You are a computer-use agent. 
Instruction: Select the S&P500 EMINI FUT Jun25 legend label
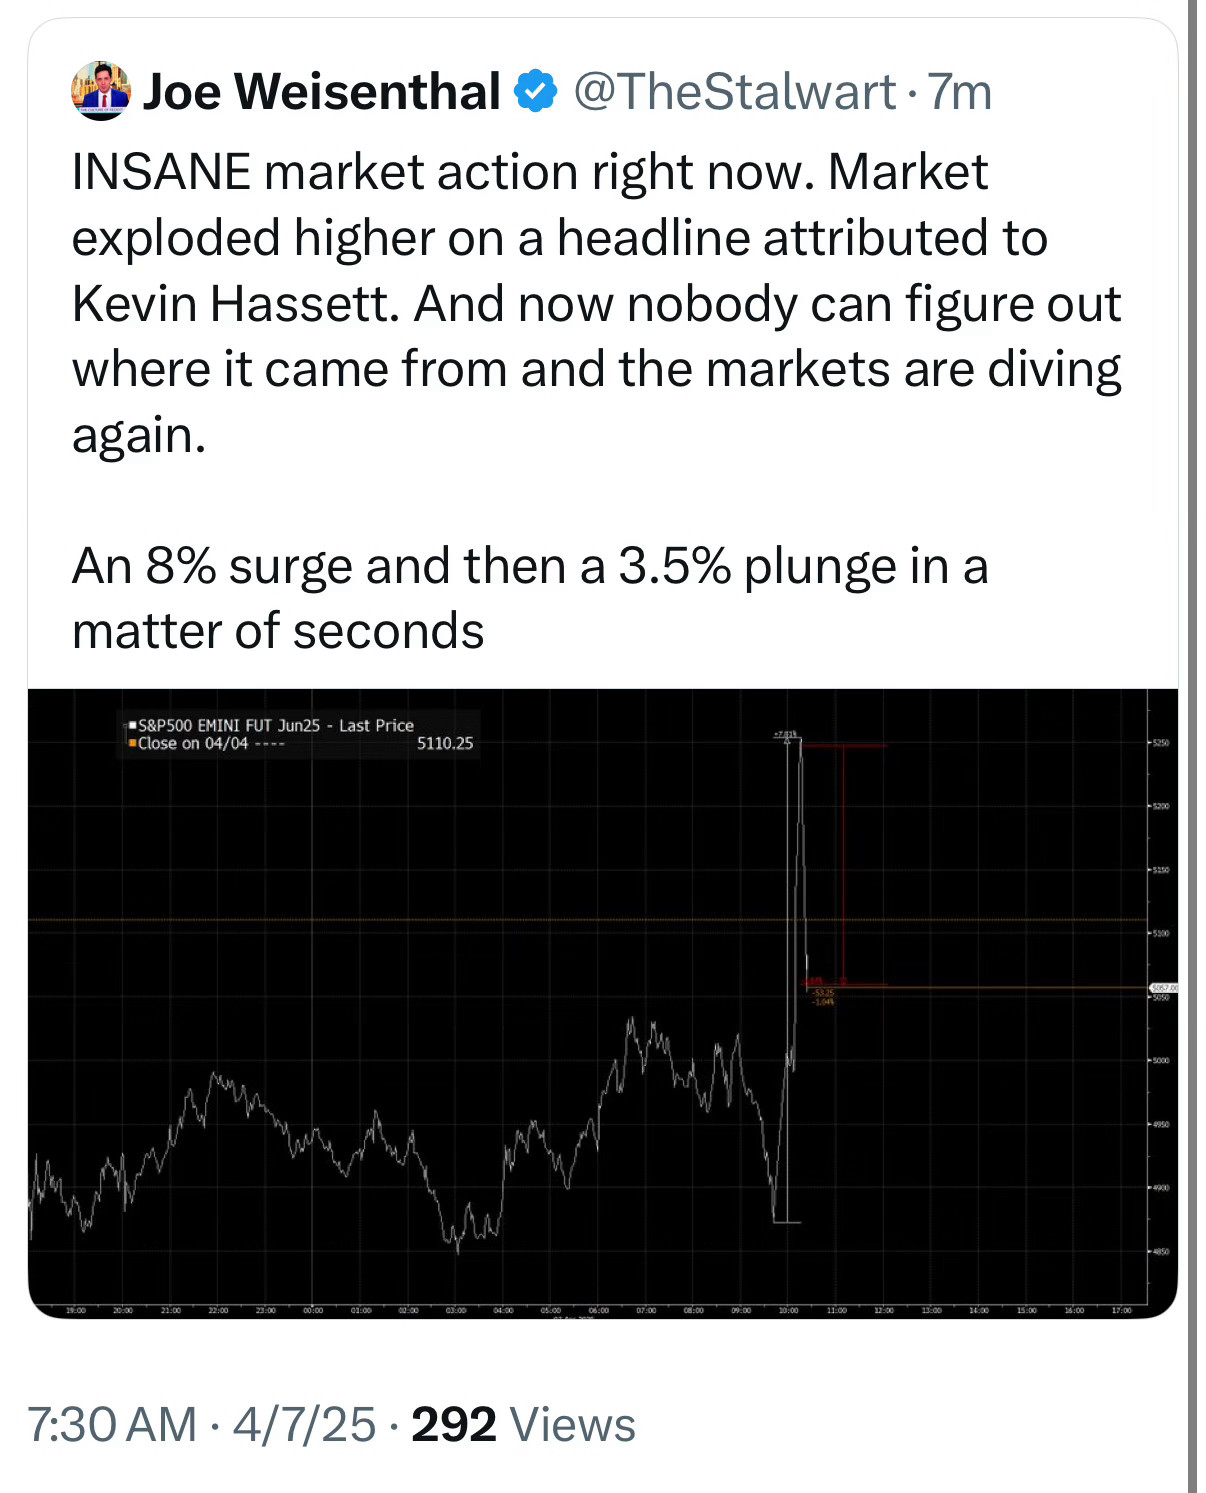click(229, 725)
